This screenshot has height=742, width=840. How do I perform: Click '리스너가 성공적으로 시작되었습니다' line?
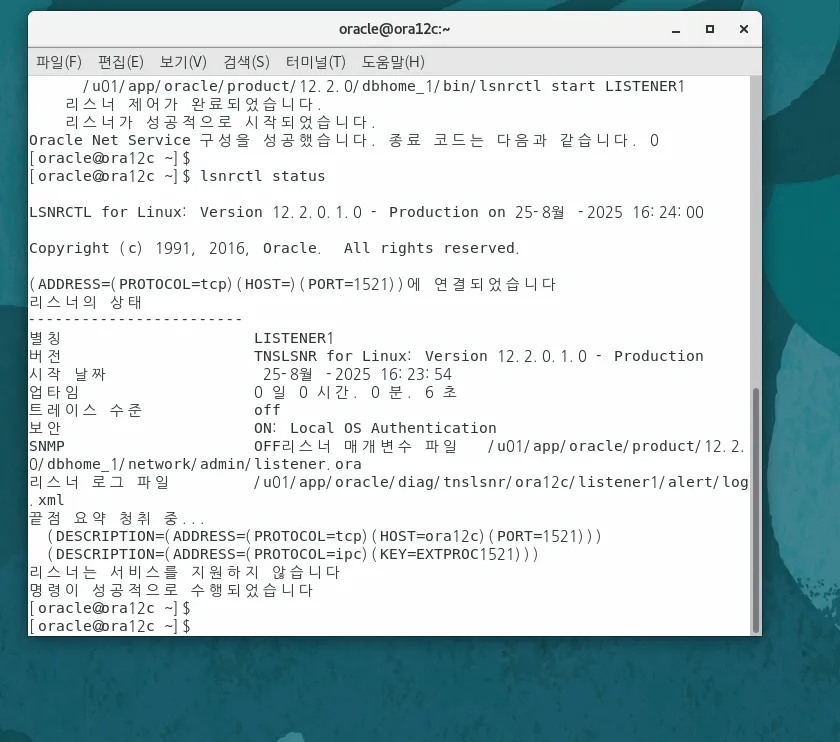[x=220, y=122]
